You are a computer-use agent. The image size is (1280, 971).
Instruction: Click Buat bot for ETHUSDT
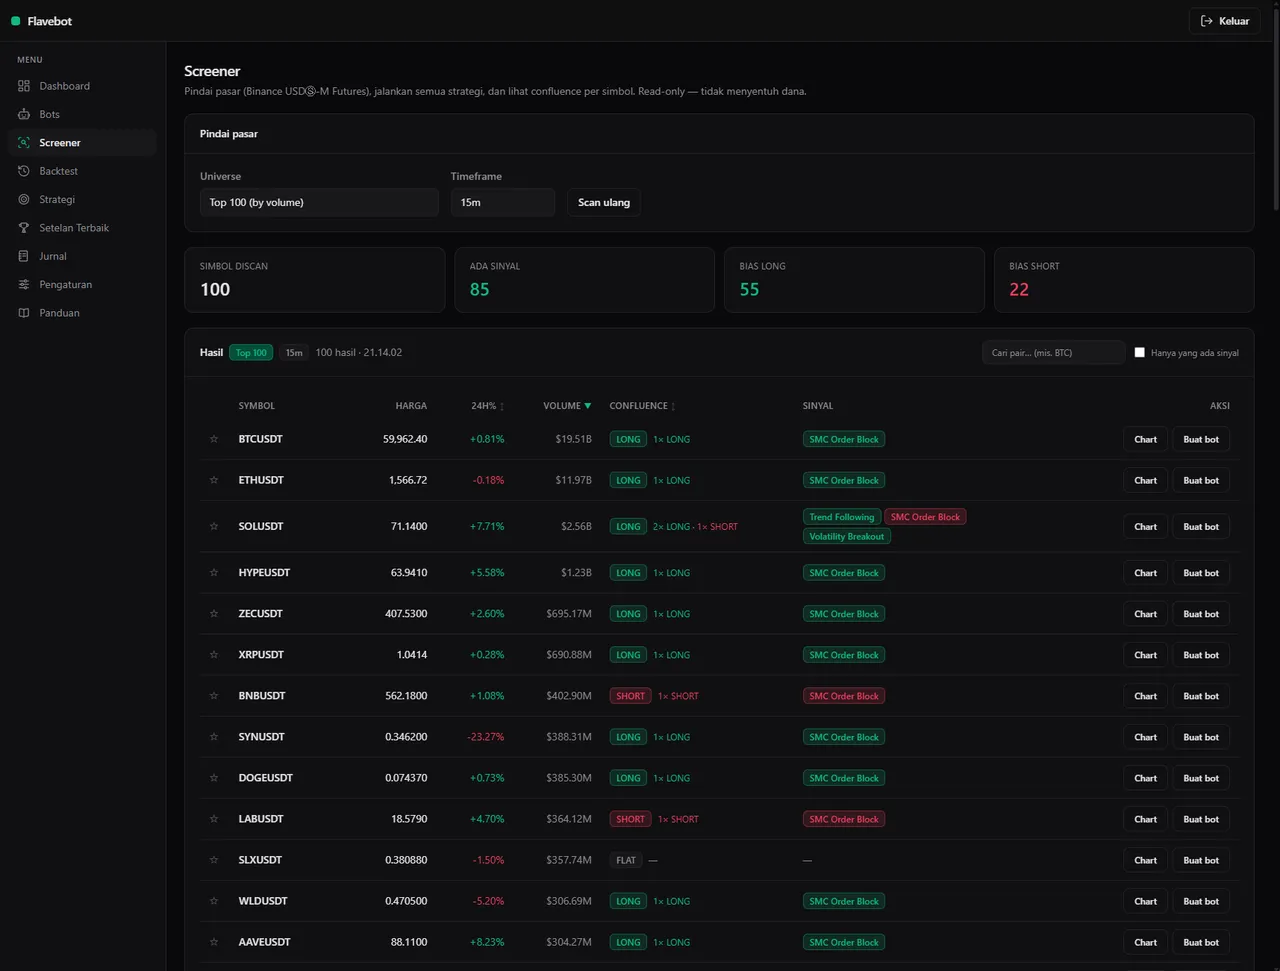coord(1201,480)
